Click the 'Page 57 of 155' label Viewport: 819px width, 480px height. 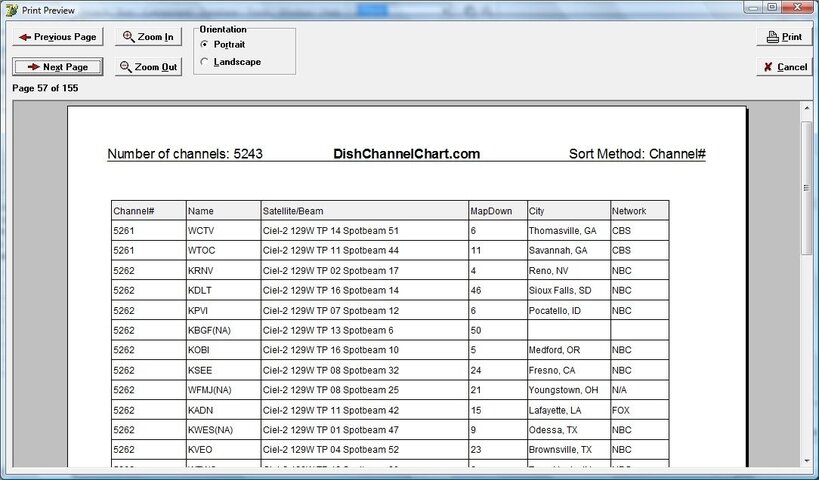[45, 88]
